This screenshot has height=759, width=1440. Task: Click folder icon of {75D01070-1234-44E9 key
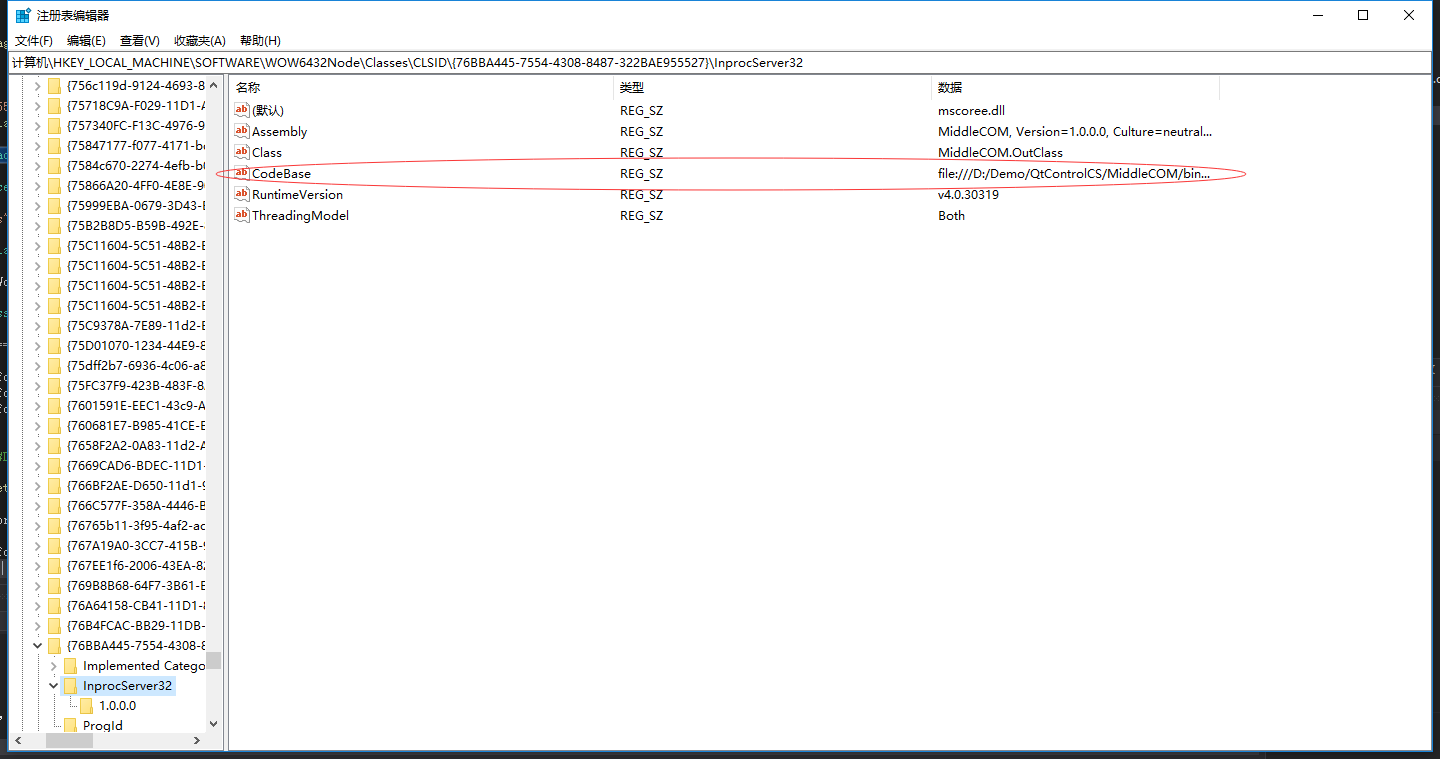click(x=54, y=345)
